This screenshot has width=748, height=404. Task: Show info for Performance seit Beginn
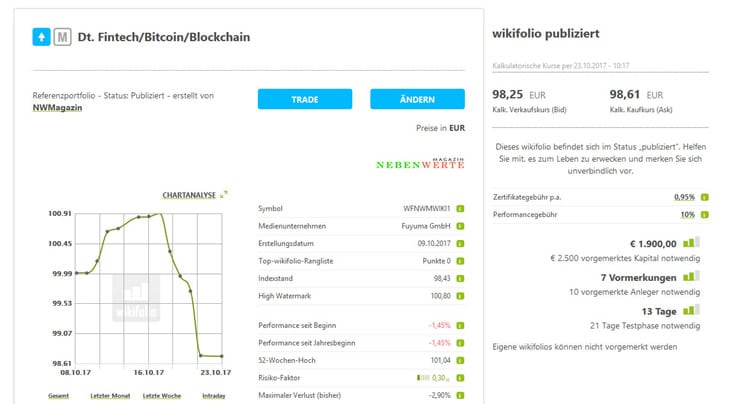point(460,325)
